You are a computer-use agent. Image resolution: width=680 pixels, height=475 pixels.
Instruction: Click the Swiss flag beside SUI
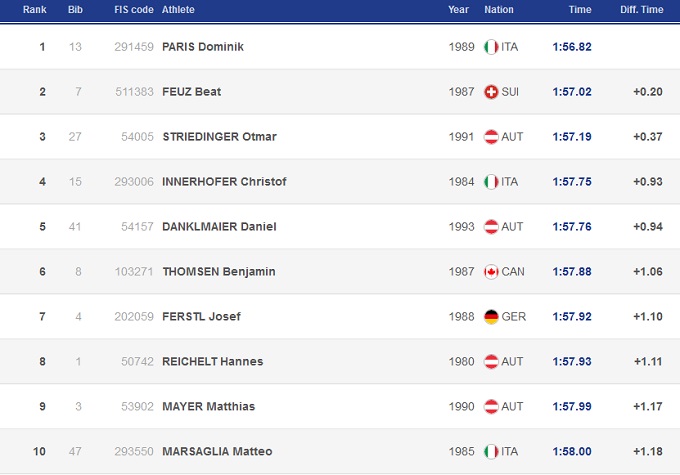click(491, 92)
